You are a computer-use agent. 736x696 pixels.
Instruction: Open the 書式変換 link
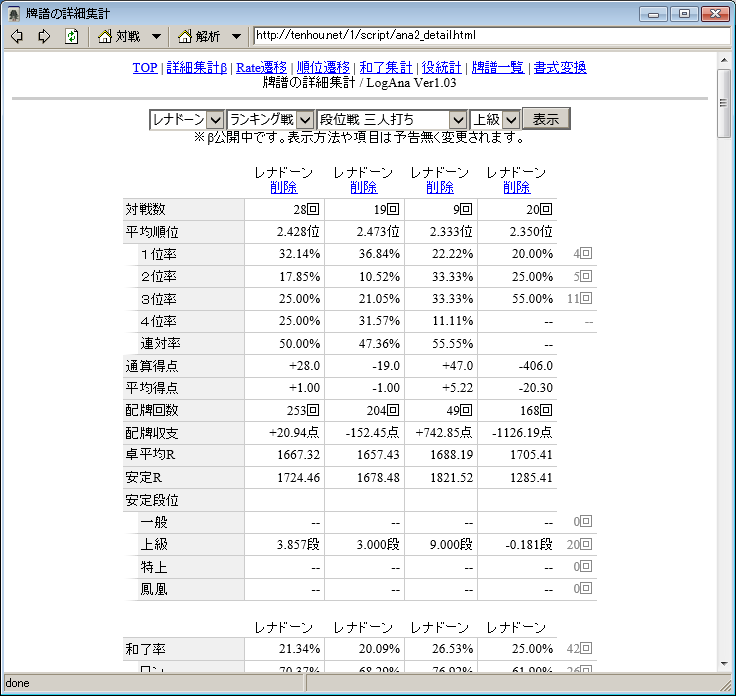pyautogui.click(x=560, y=68)
